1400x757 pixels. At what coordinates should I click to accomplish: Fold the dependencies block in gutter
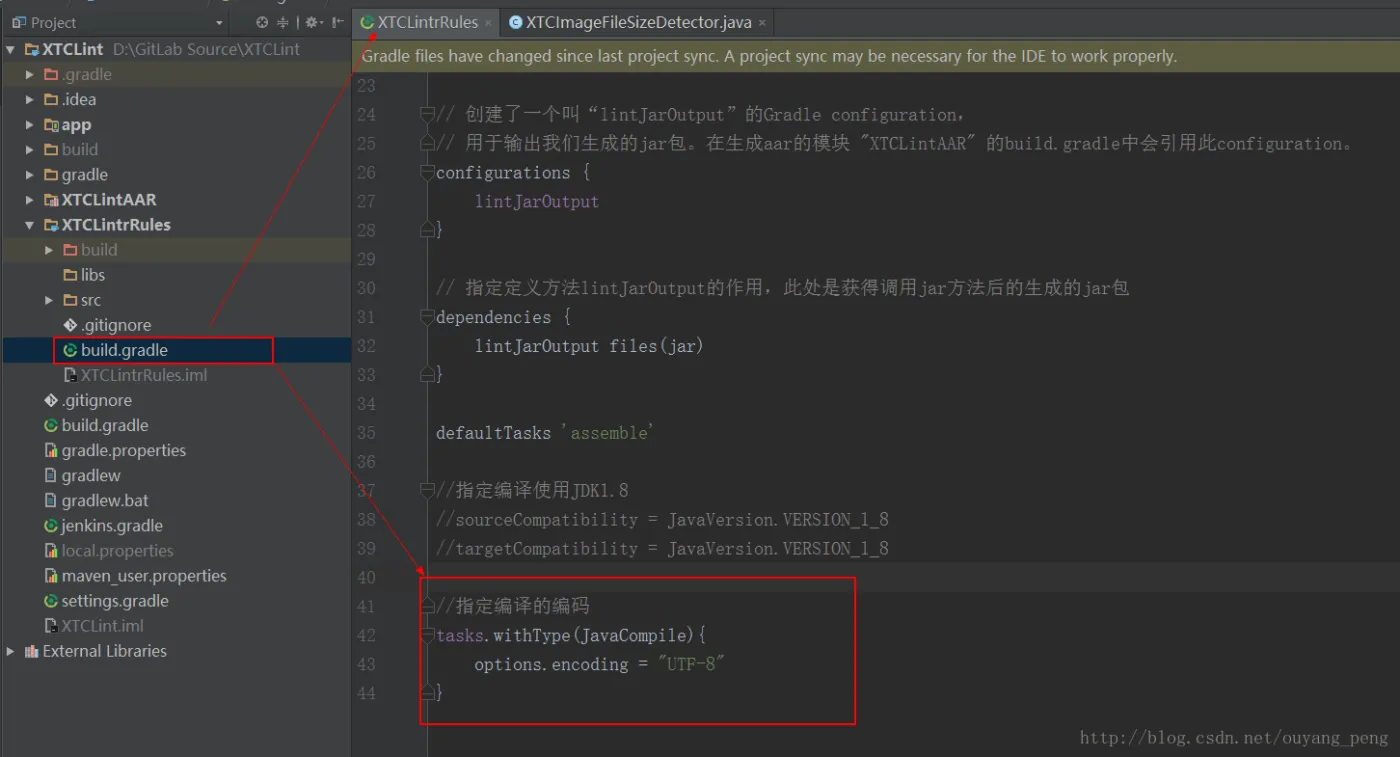[x=428, y=317]
